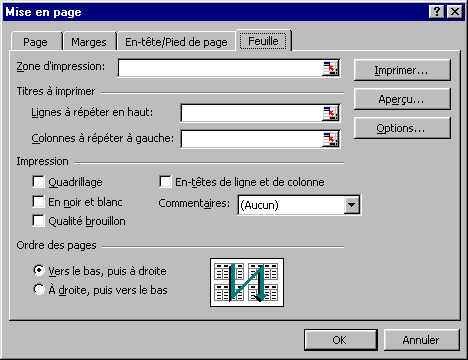
Task: Click range selector icon for Zone d'impression
Action: [330, 68]
